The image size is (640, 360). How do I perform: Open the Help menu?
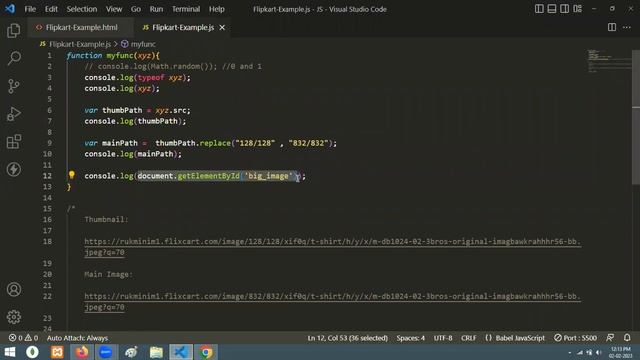[x=216, y=9]
